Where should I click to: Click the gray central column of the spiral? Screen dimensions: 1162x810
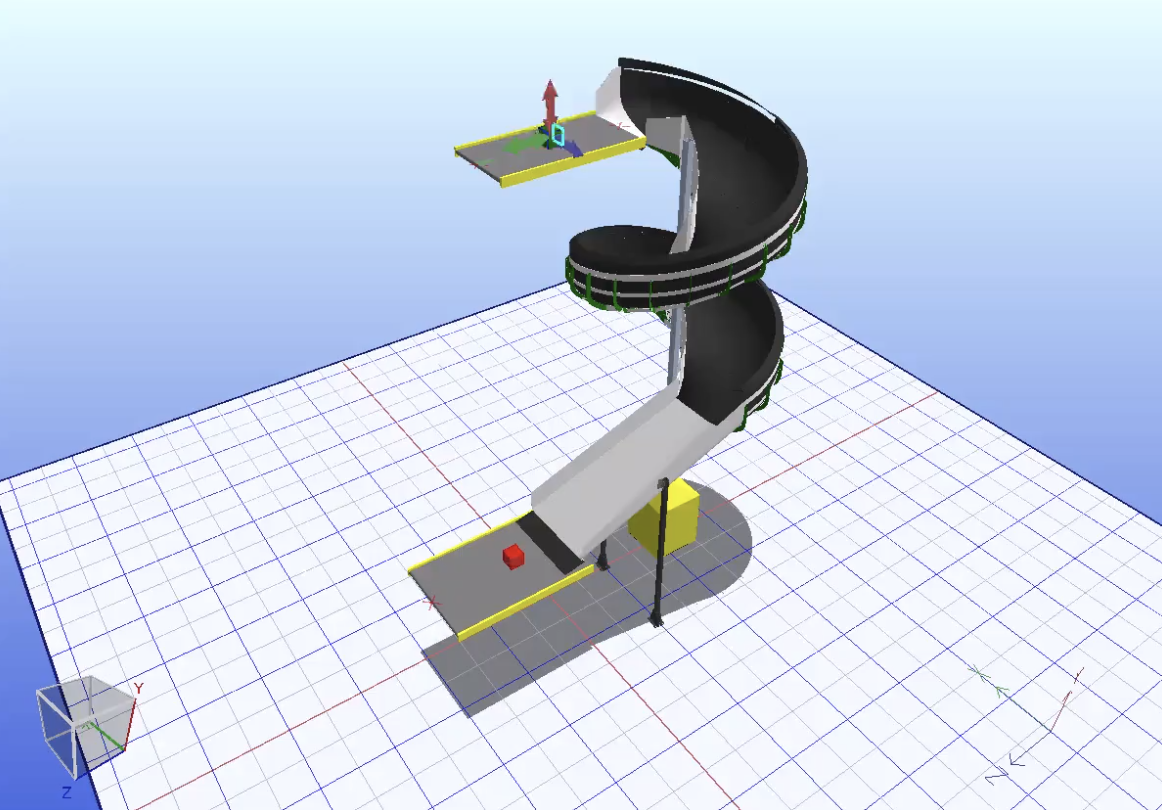coord(686,200)
